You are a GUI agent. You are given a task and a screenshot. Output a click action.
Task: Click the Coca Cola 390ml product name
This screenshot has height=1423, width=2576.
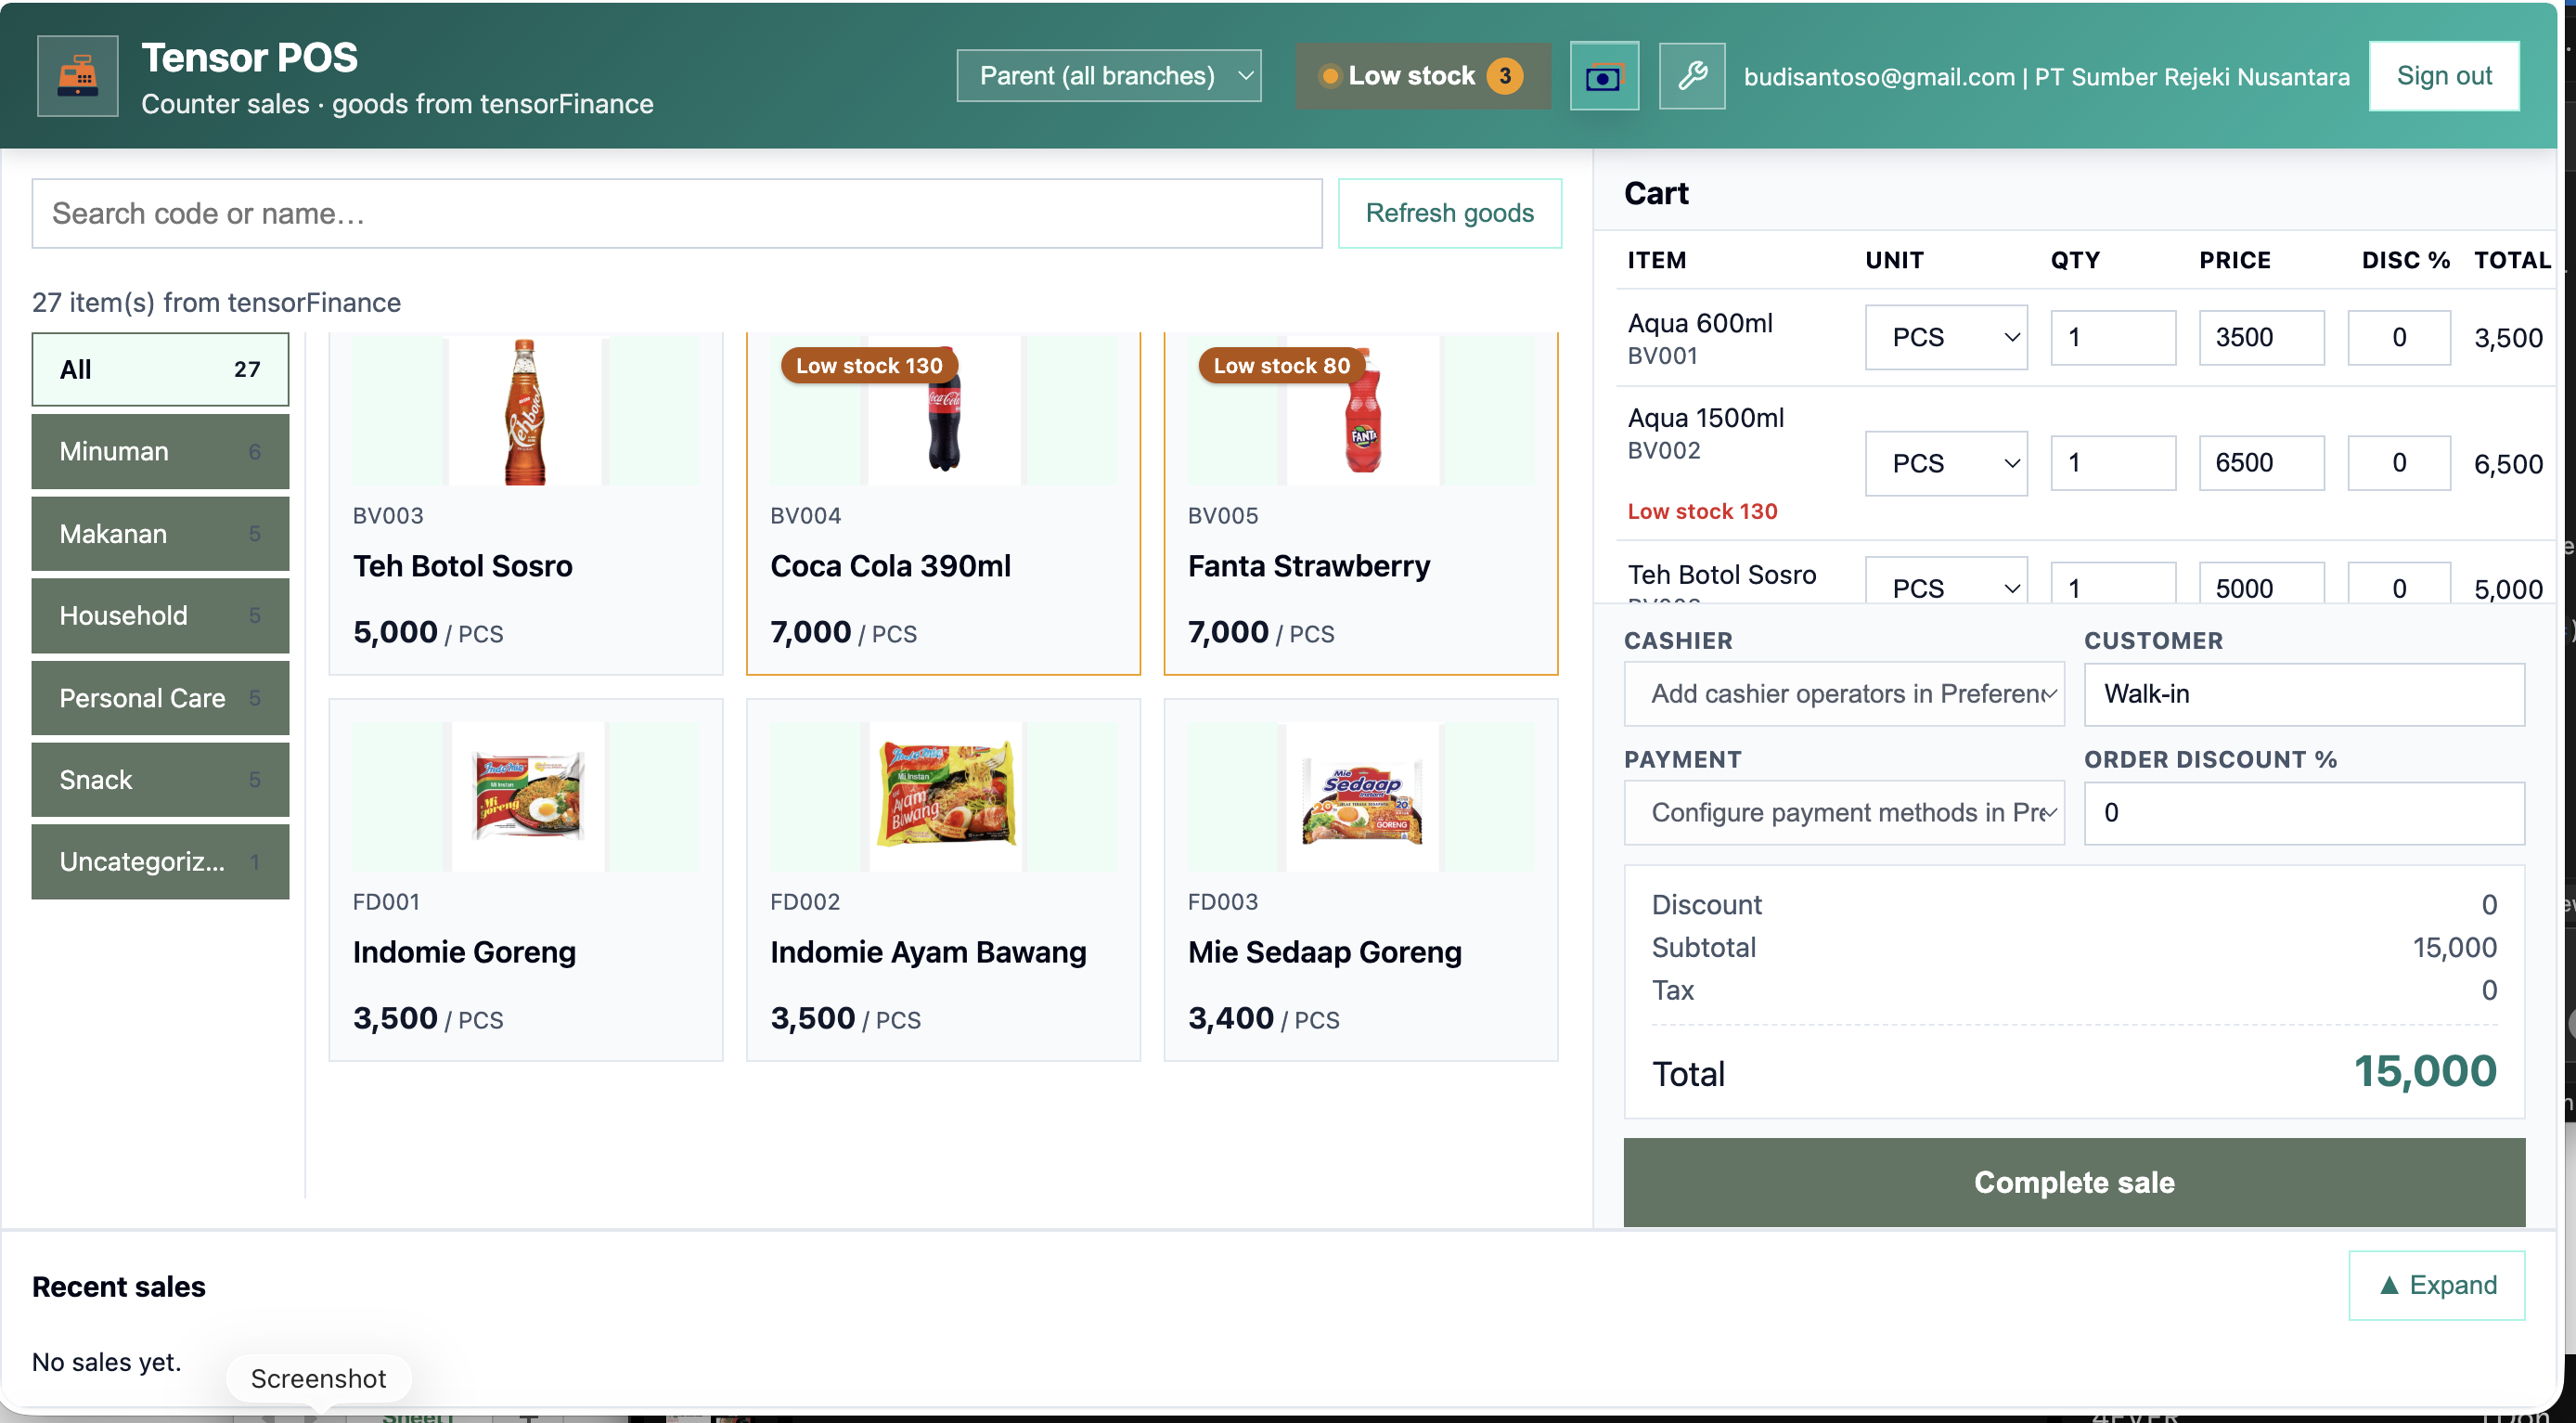tap(890, 566)
